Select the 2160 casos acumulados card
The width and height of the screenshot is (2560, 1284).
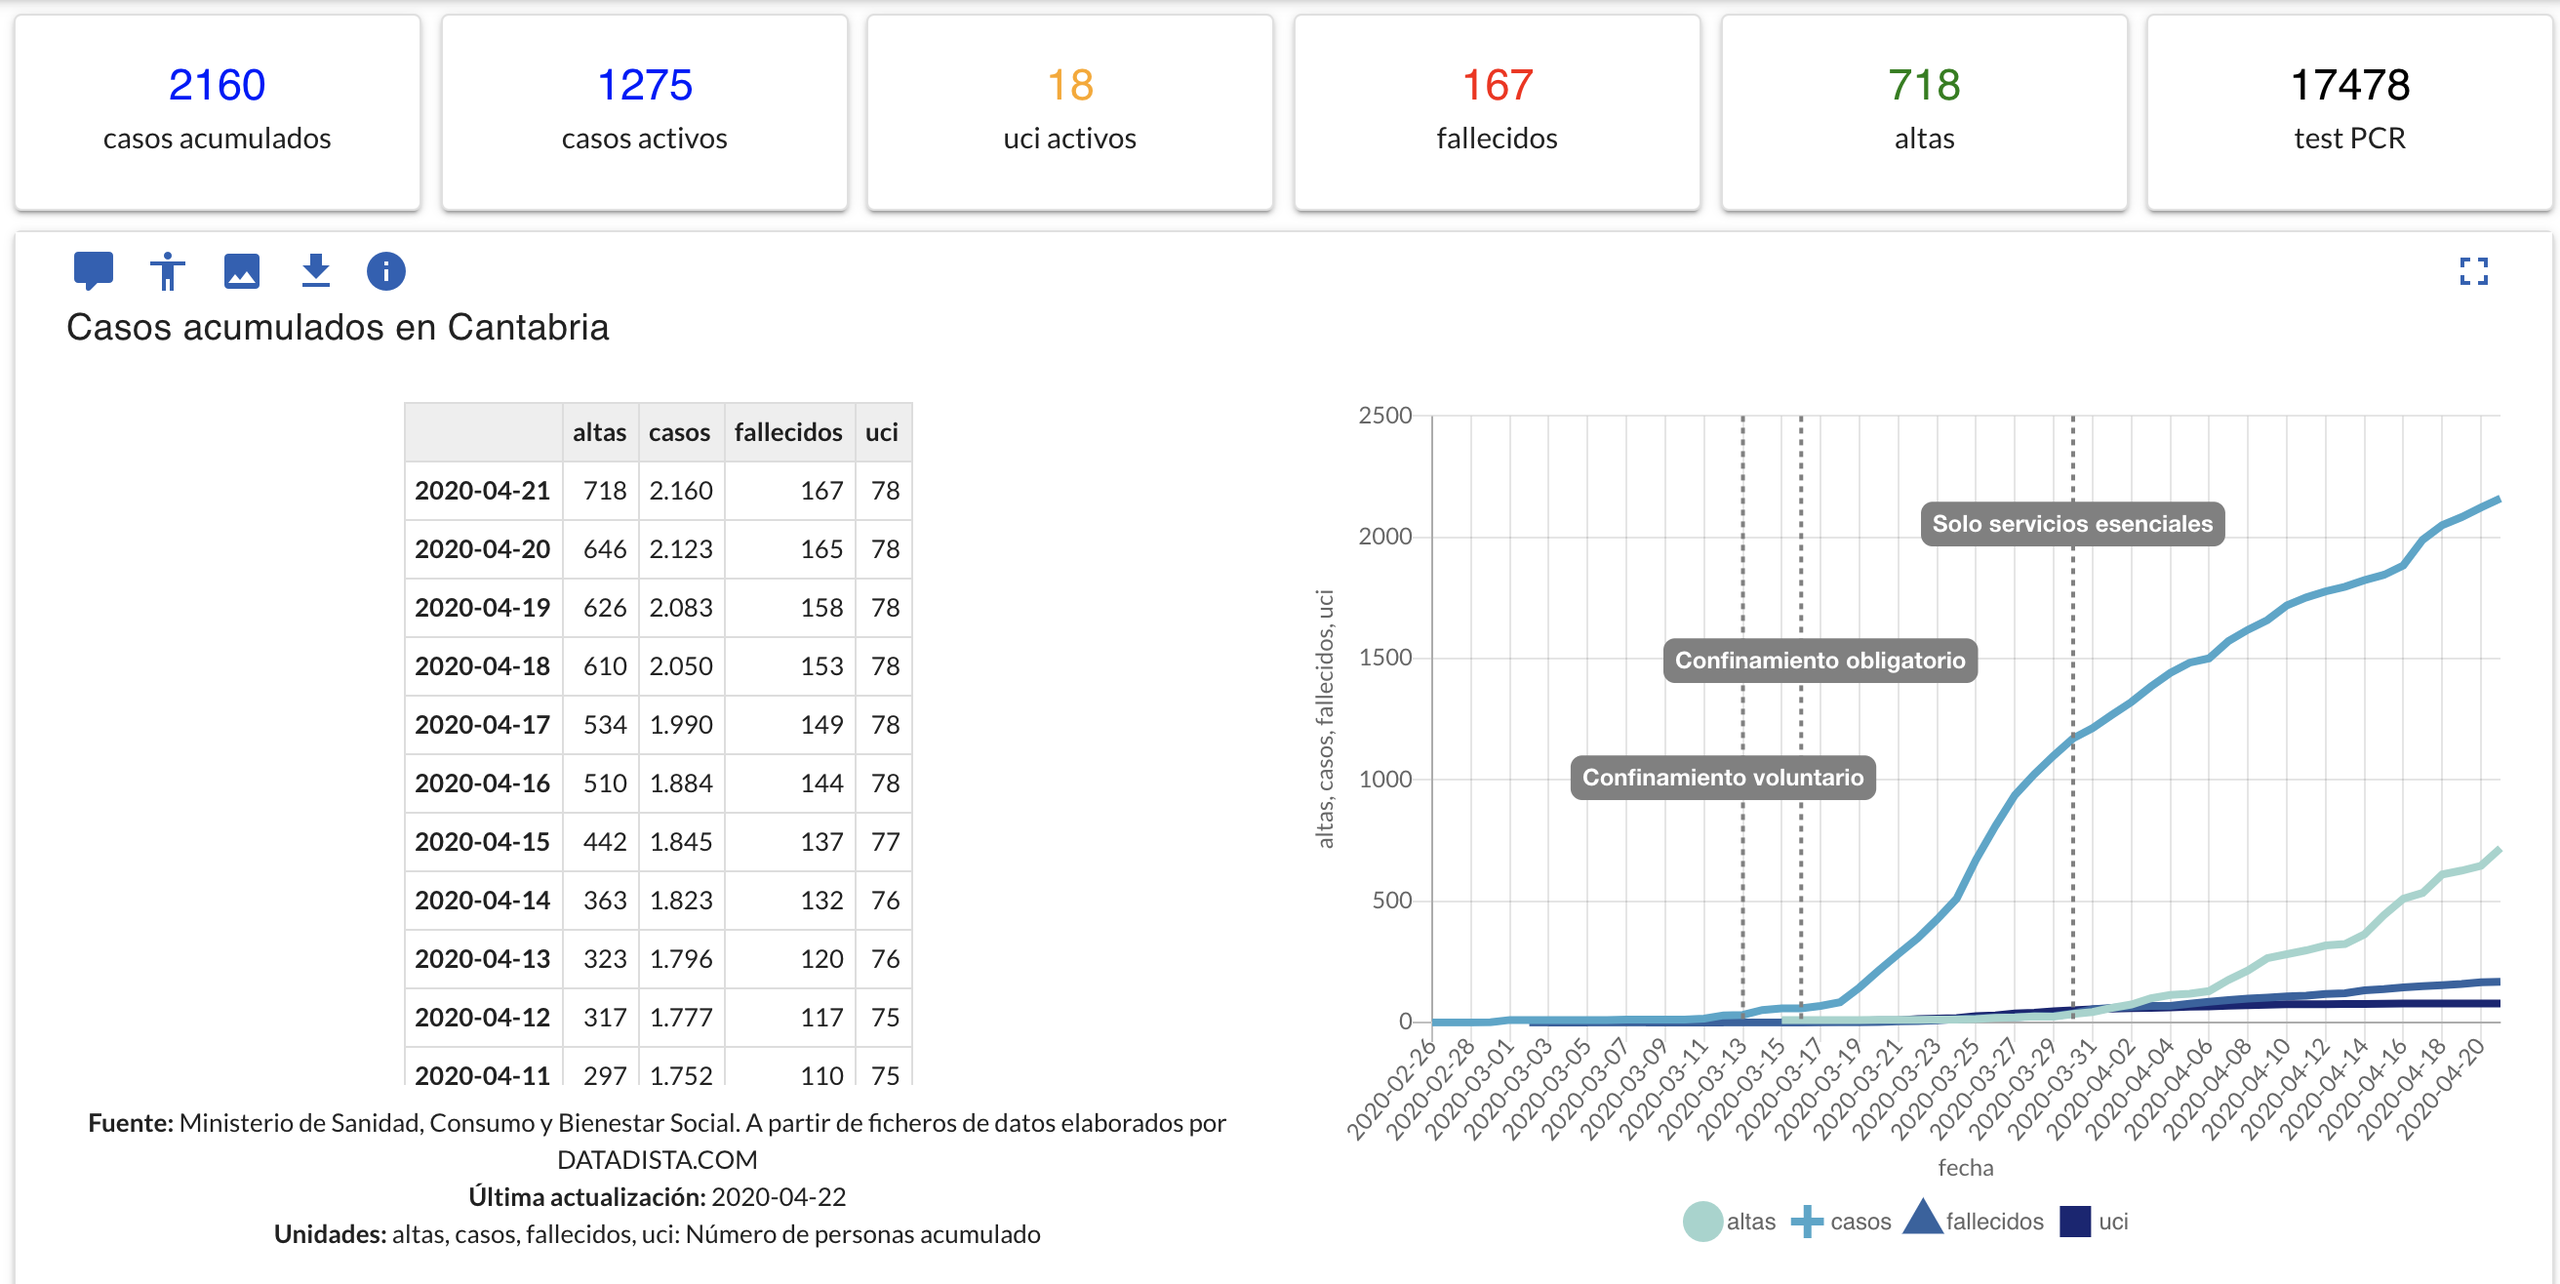click(x=217, y=112)
